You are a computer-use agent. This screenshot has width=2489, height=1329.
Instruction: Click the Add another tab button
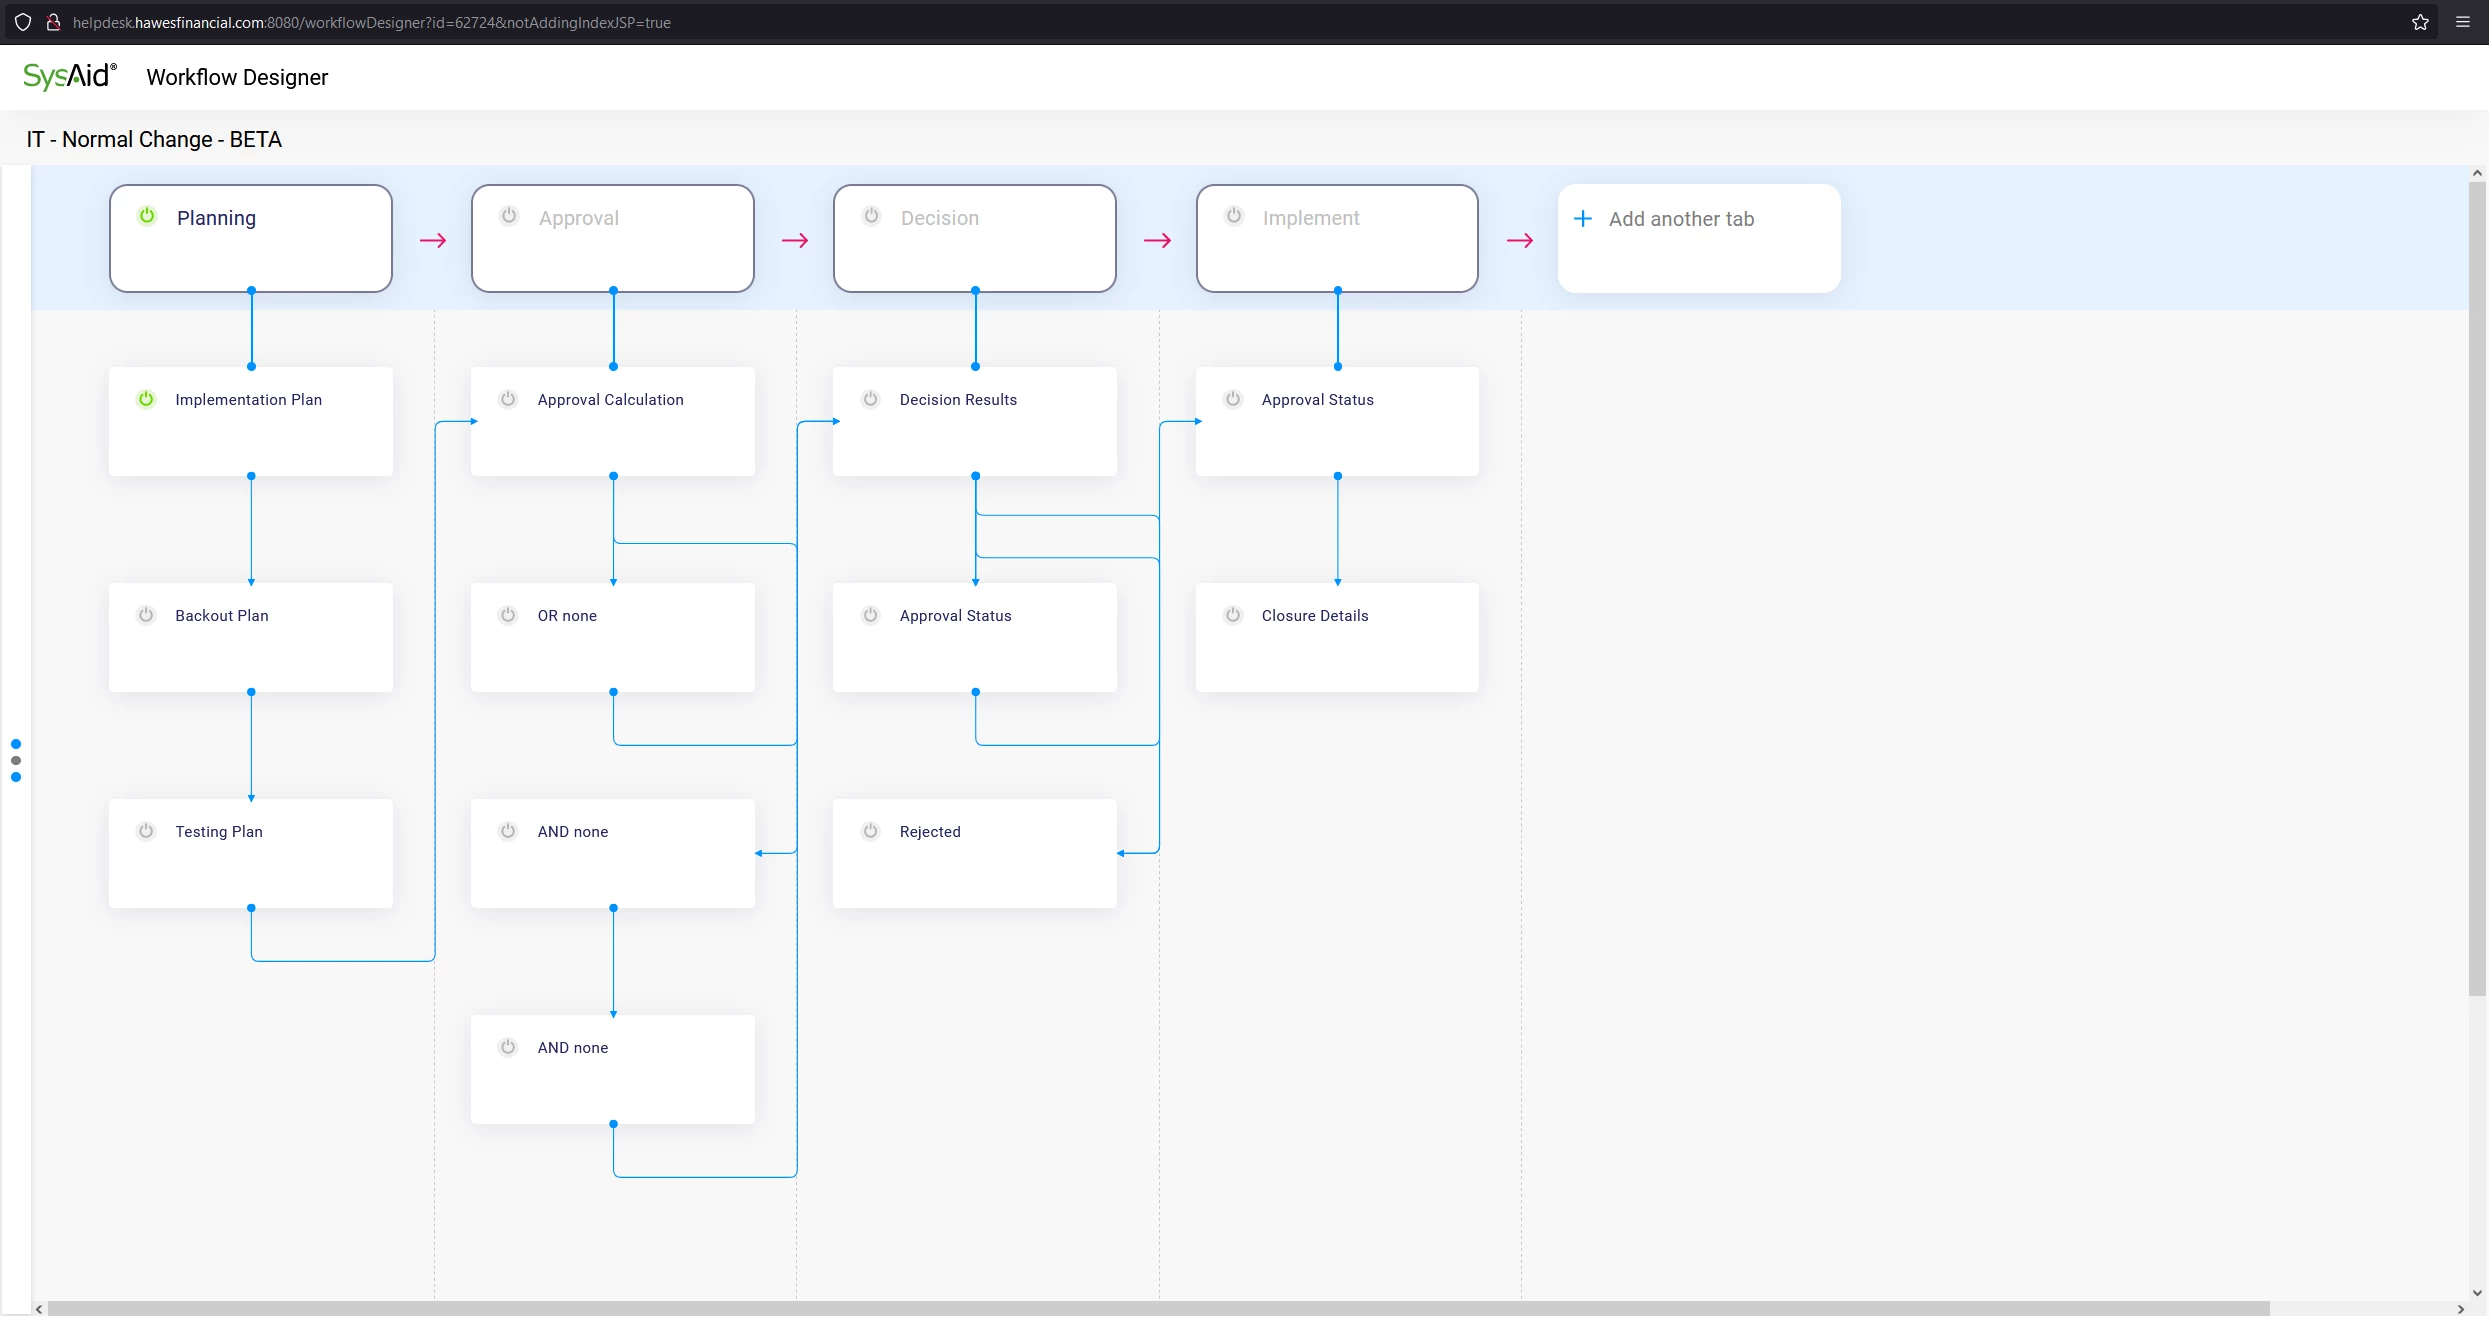point(1698,238)
